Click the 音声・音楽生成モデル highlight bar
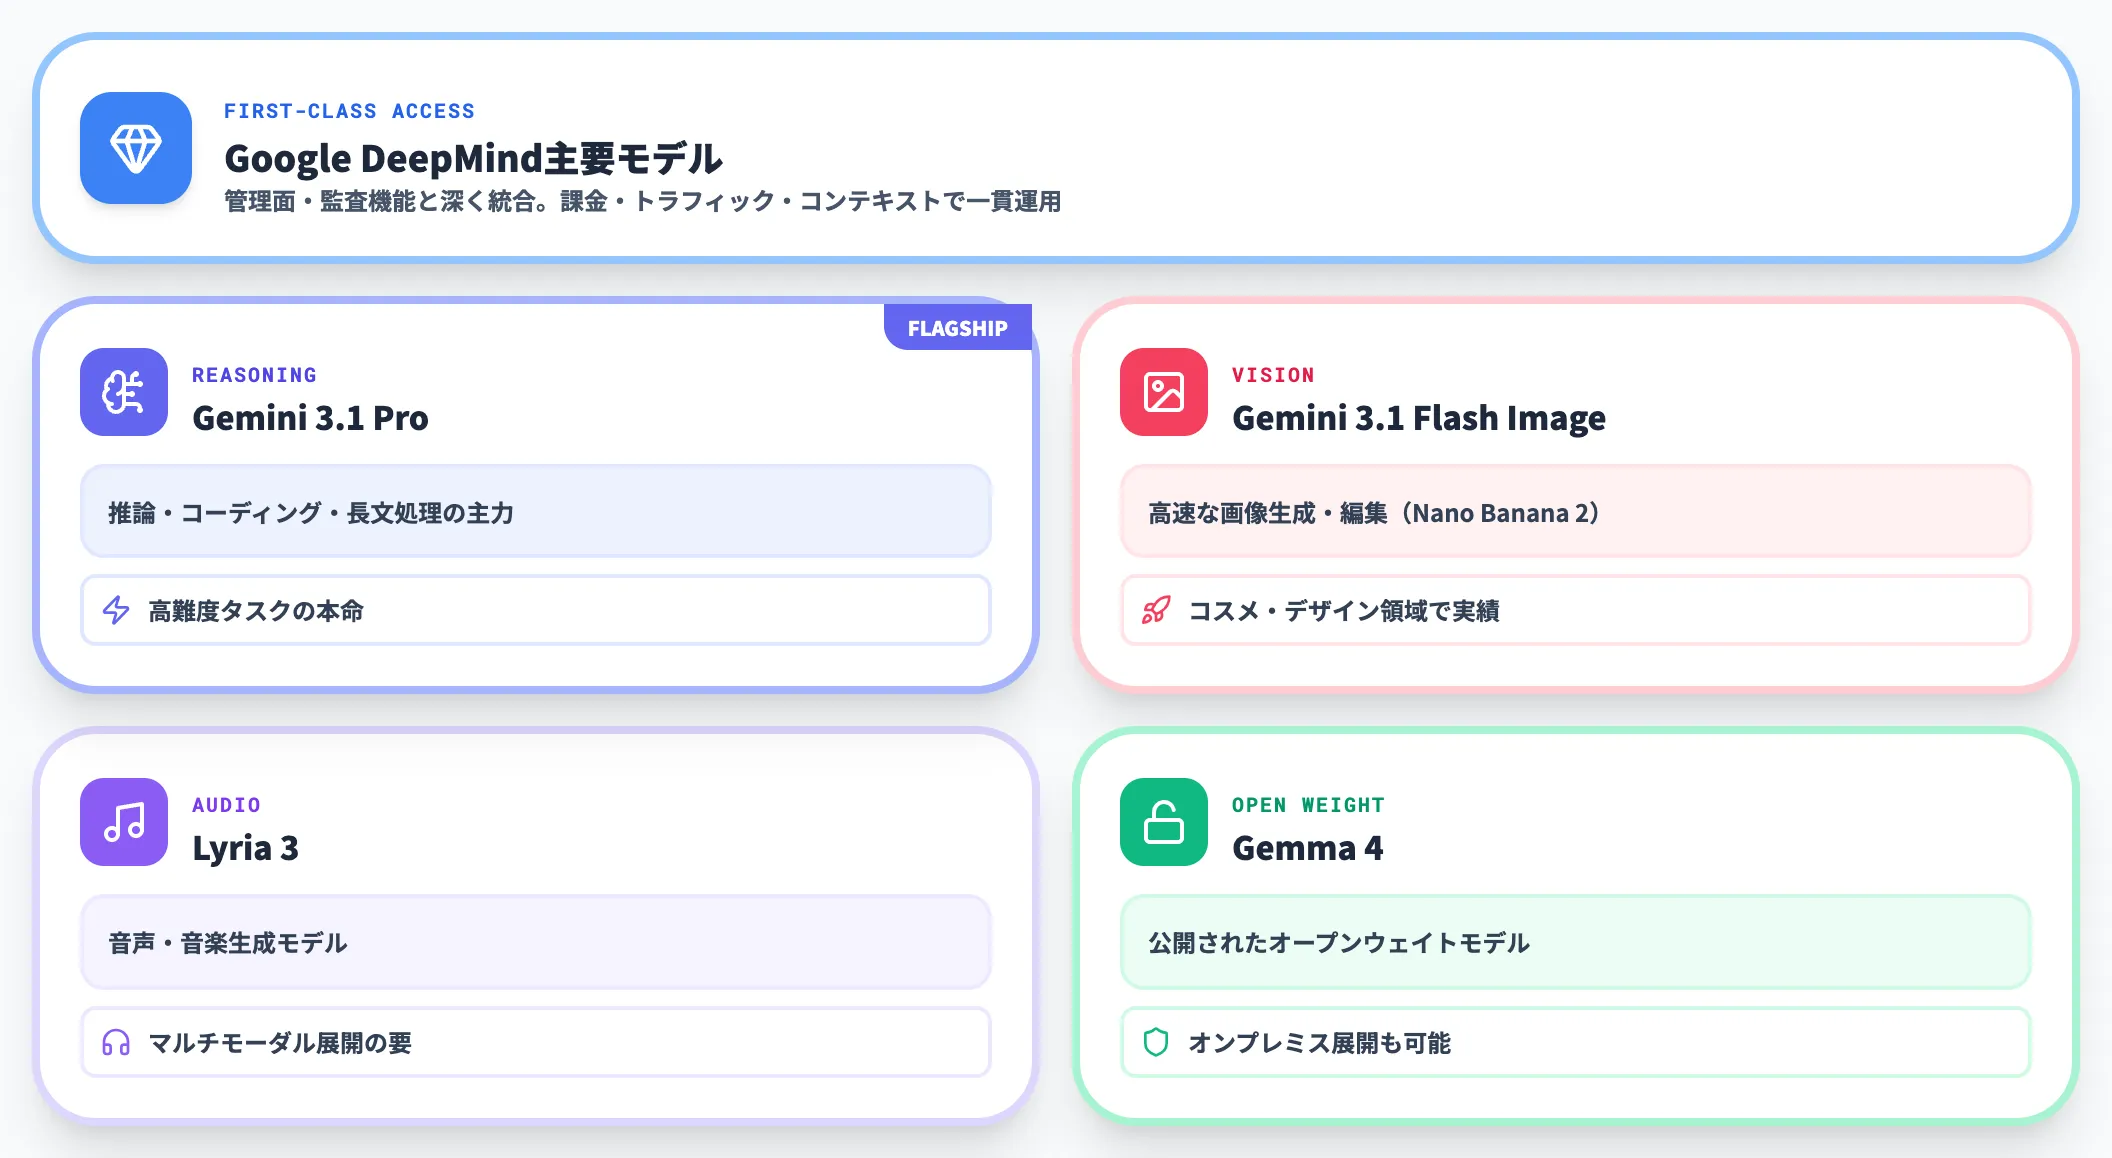The width and height of the screenshot is (2112, 1158). pyautogui.click(x=534, y=941)
